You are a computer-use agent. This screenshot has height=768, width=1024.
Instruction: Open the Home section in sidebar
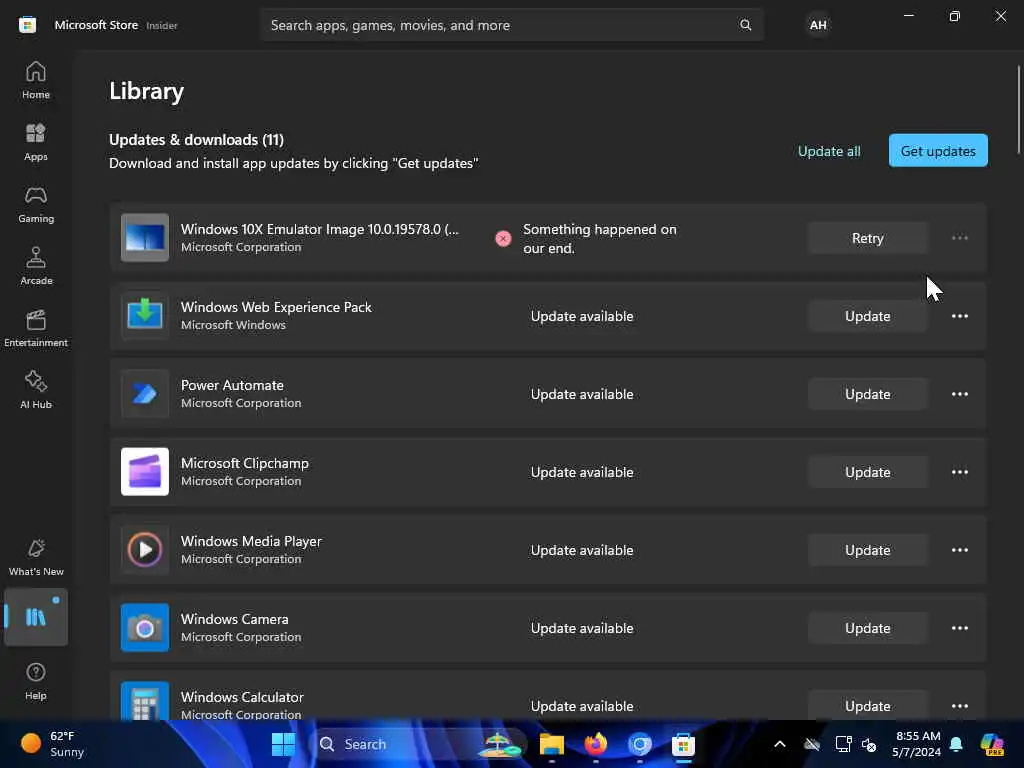click(36, 80)
